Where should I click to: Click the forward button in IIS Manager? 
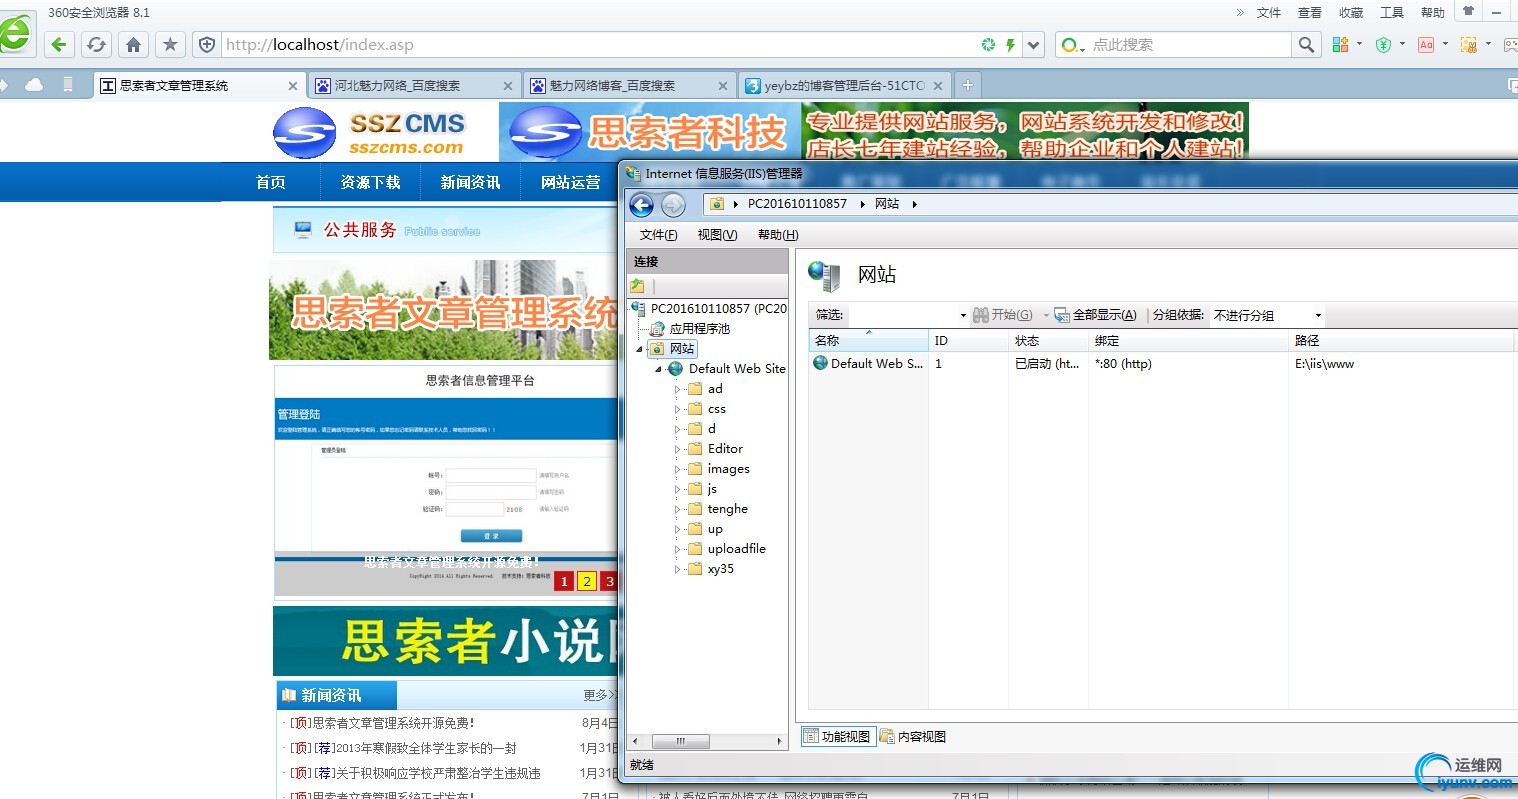click(673, 205)
